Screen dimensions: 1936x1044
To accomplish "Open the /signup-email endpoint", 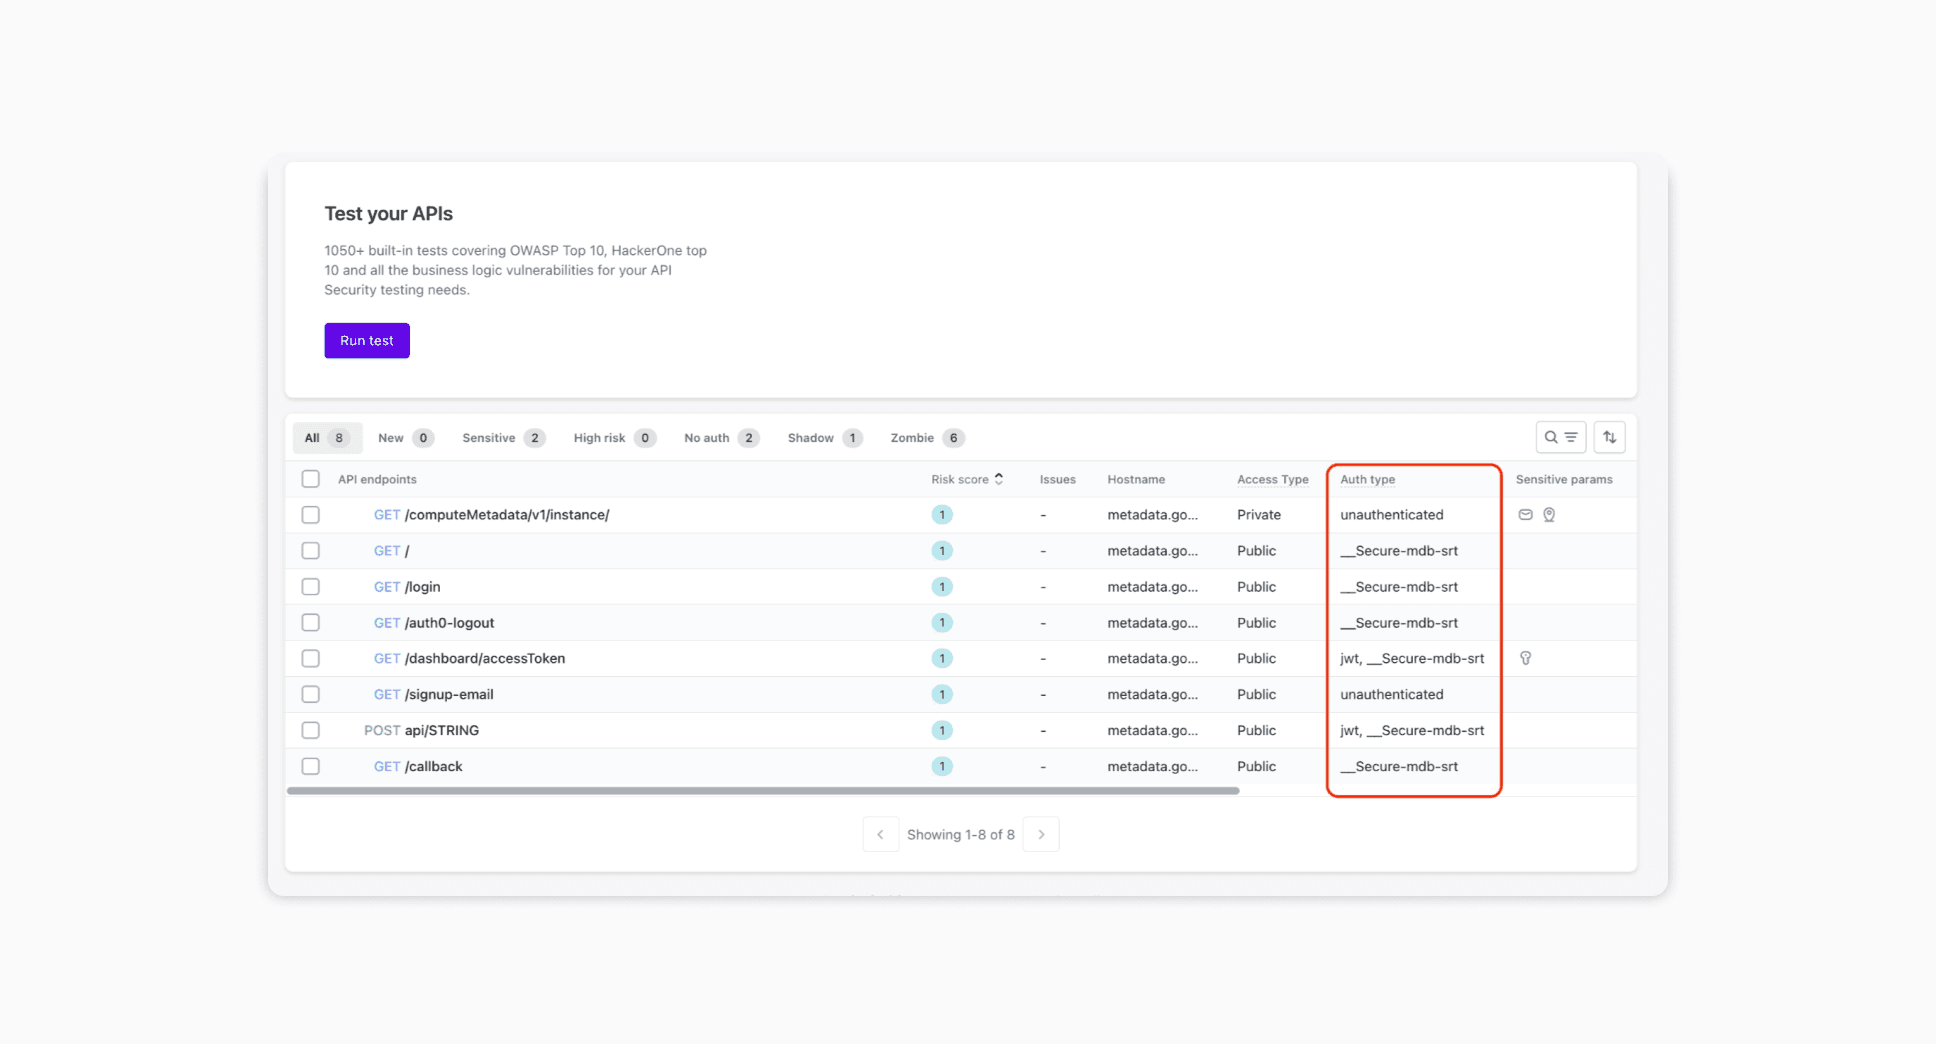I will point(449,695).
